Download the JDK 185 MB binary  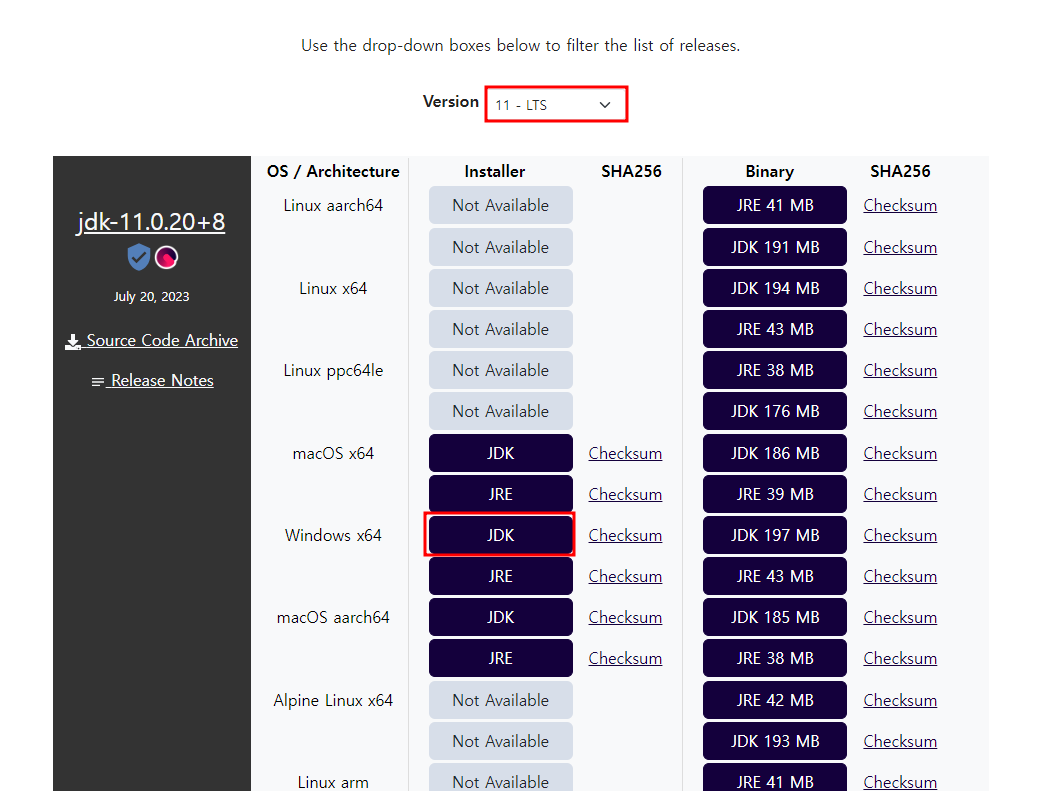click(x=775, y=617)
